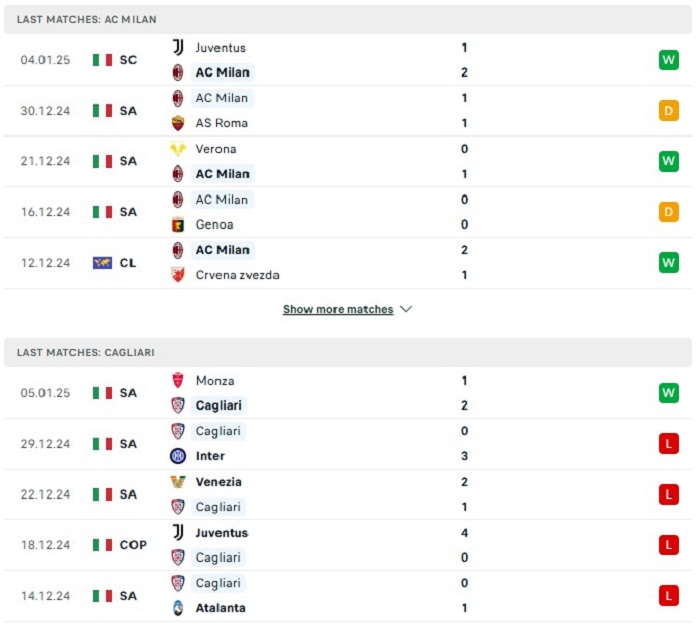Click the AS Roma club crest
Image resolution: width=700 pixels, height=633 pixels.
[x=178, y=123]
